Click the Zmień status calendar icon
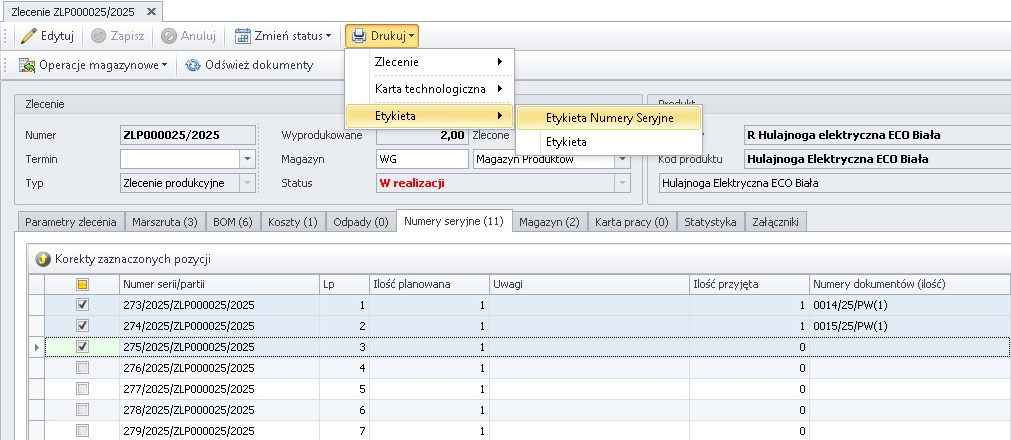 tap(242, 36)
